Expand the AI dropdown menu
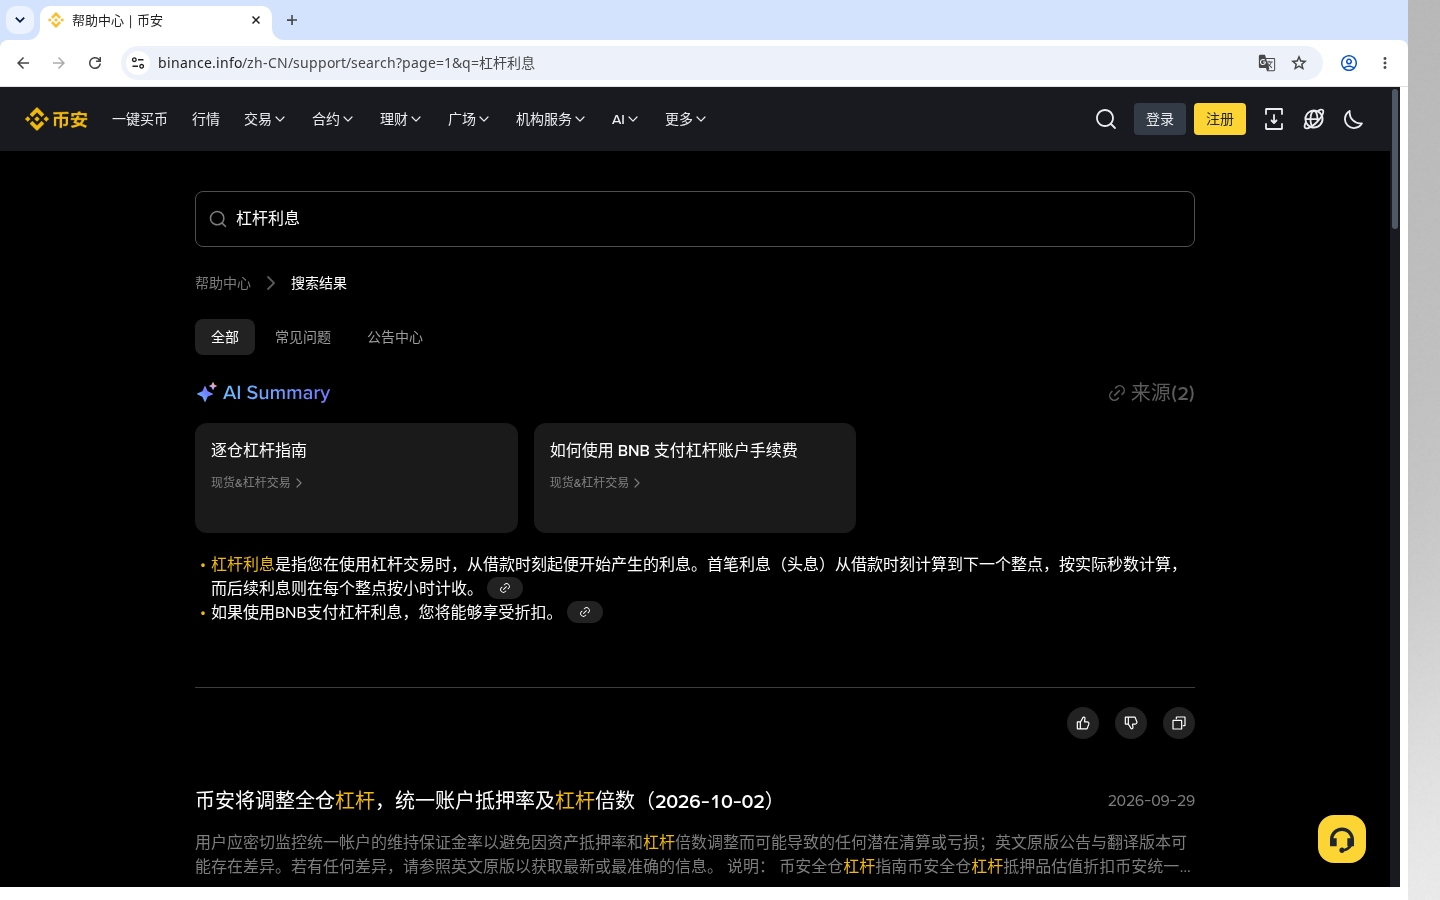The height and width of the screenshot is (900, 1440). 625,119
